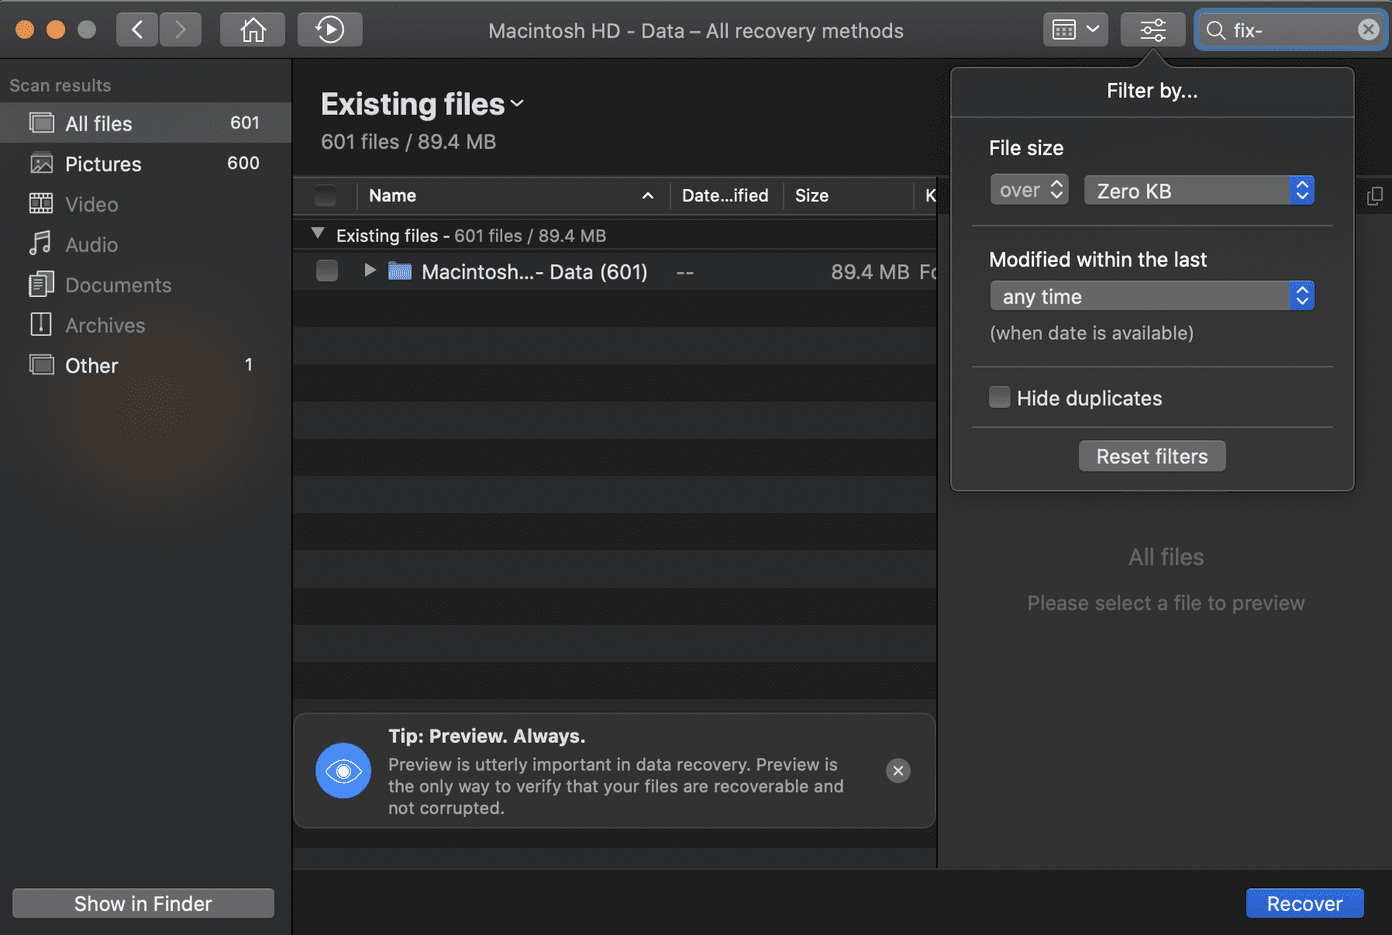Enable the Hide duplicates checkbox
The height and width of the screenshot is (935, 1392).
[x=999, y=397]
